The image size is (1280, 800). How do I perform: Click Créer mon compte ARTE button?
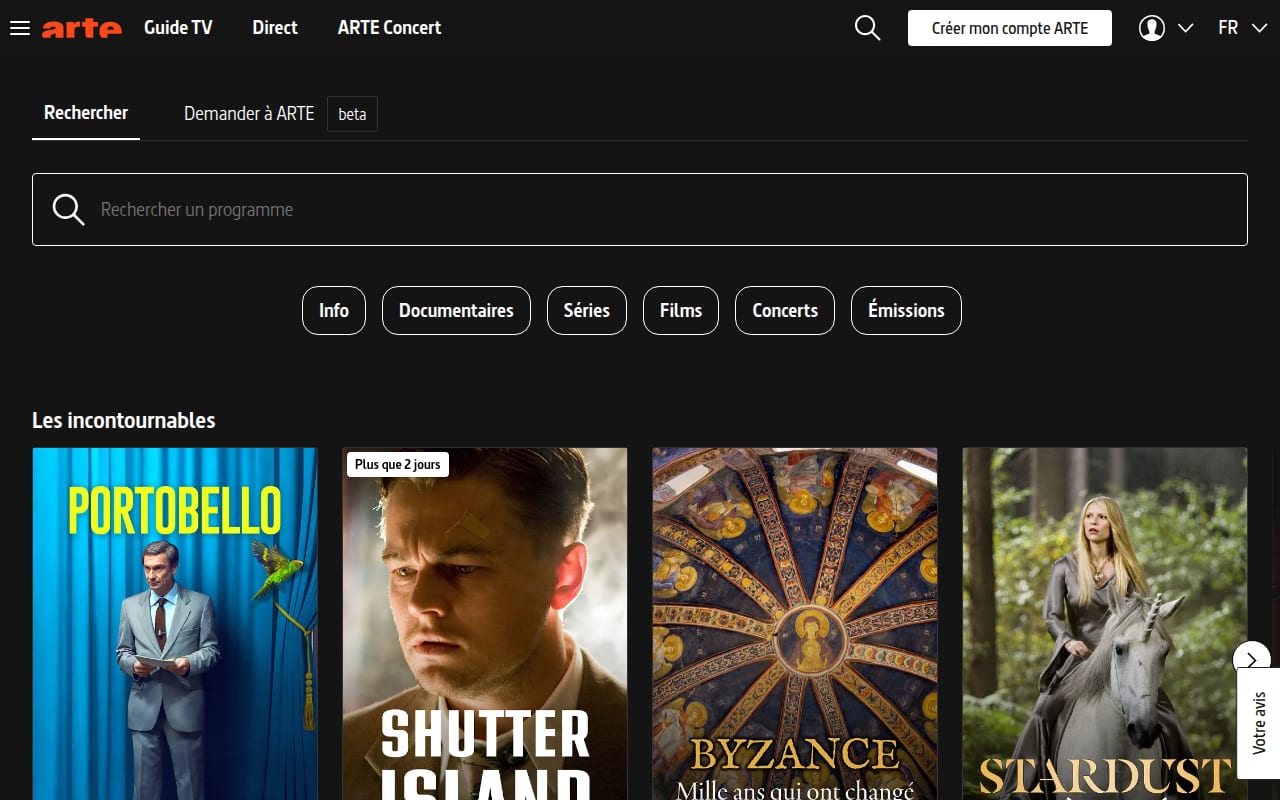pyautogui.click(x=1010, y=28)
